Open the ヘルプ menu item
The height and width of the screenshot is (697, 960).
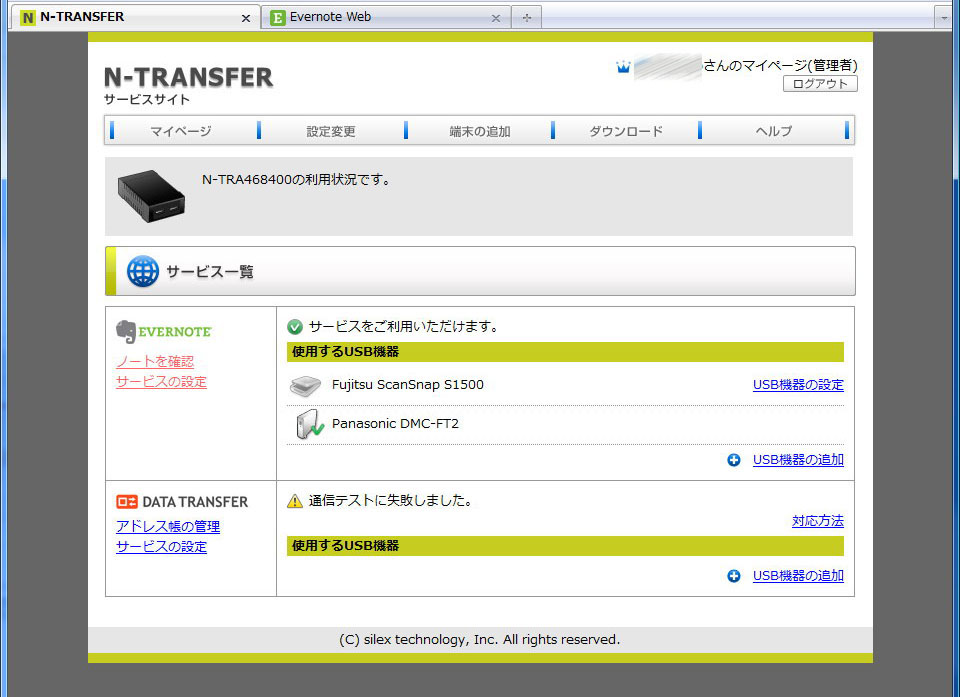pos(774,130)
